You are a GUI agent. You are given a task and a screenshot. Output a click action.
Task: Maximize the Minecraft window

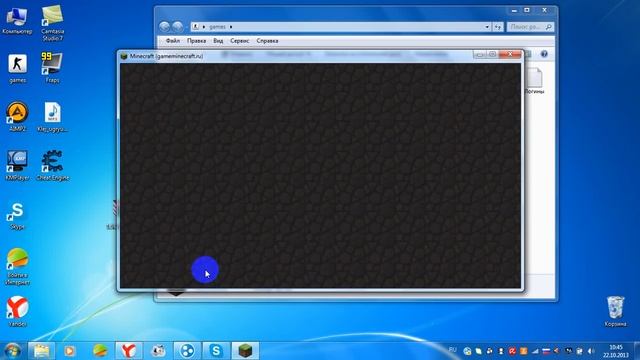[492, 54]
